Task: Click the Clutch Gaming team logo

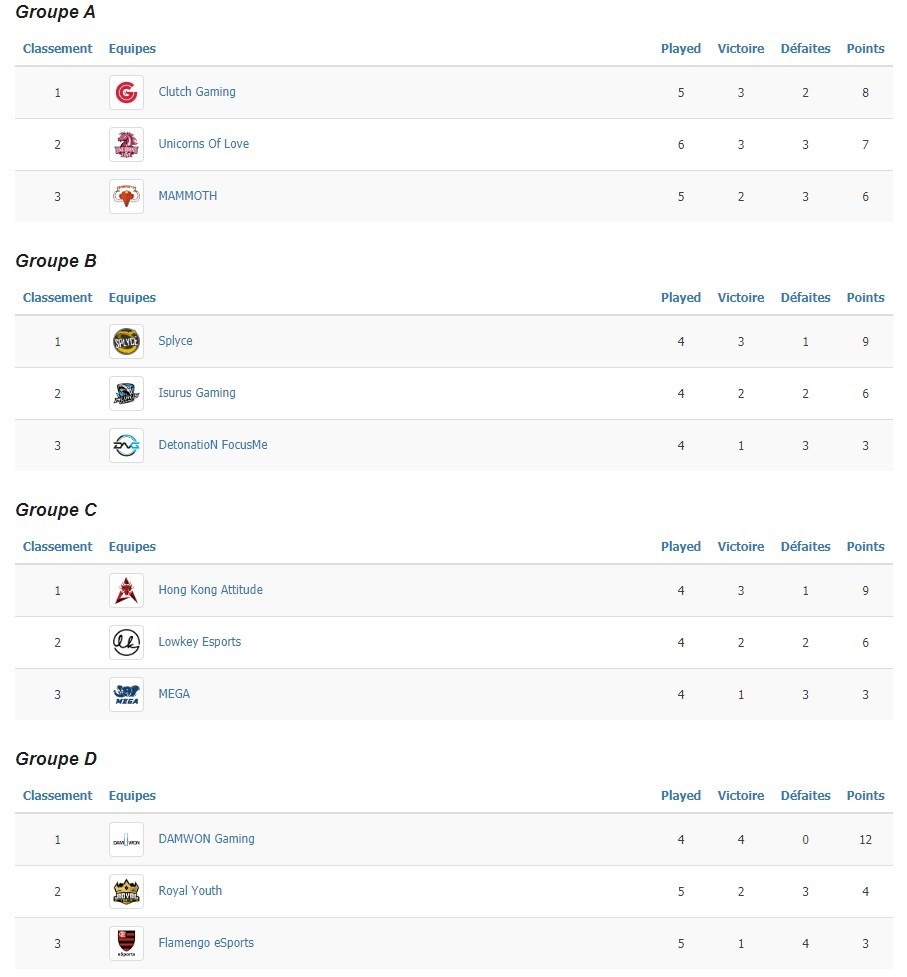Action: [126, 93]
